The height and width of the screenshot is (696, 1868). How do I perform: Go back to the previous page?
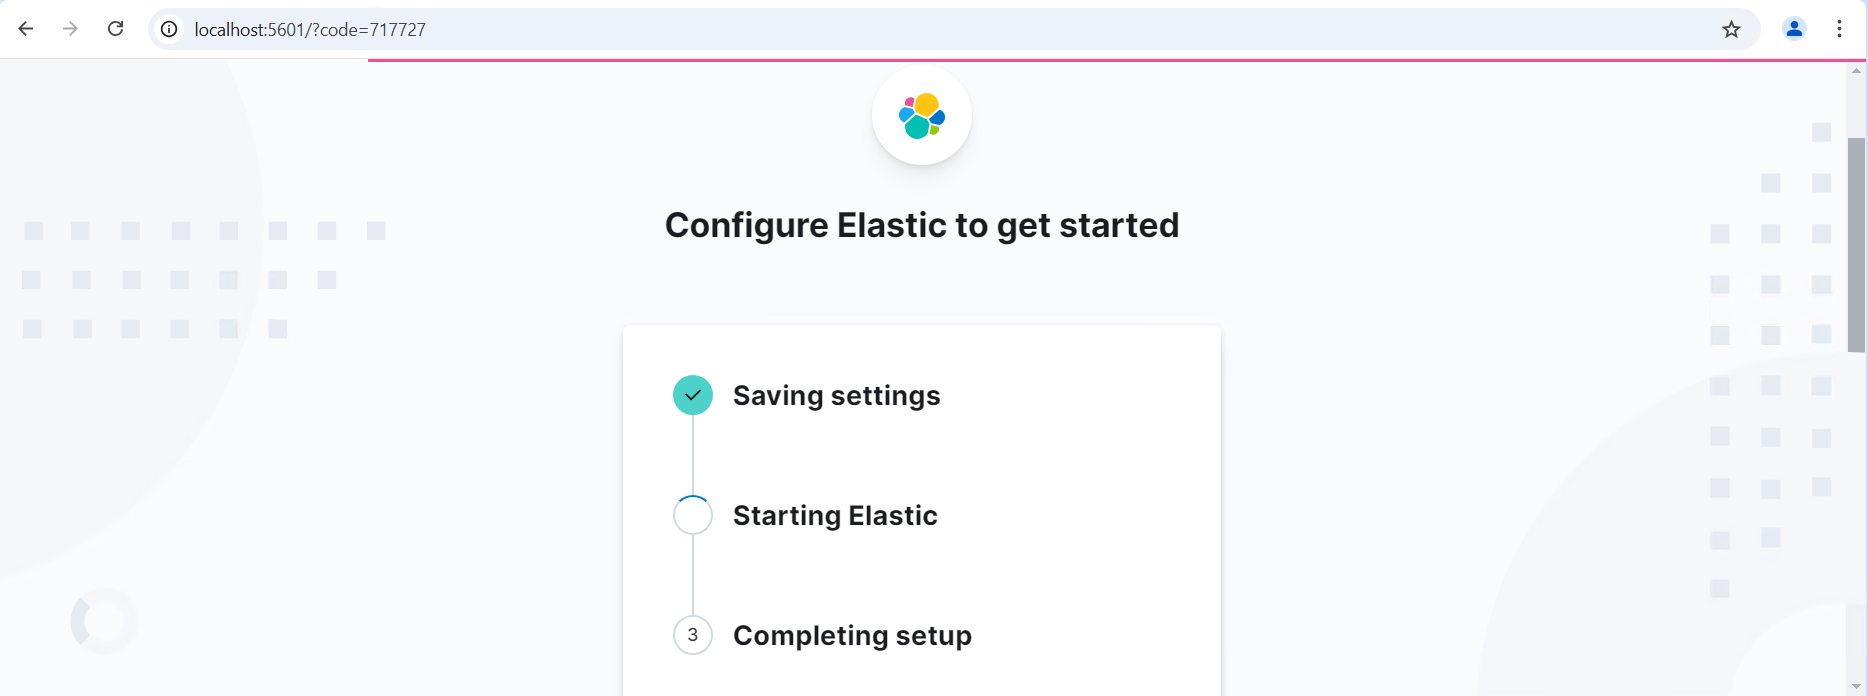click(x=26, y=29)
